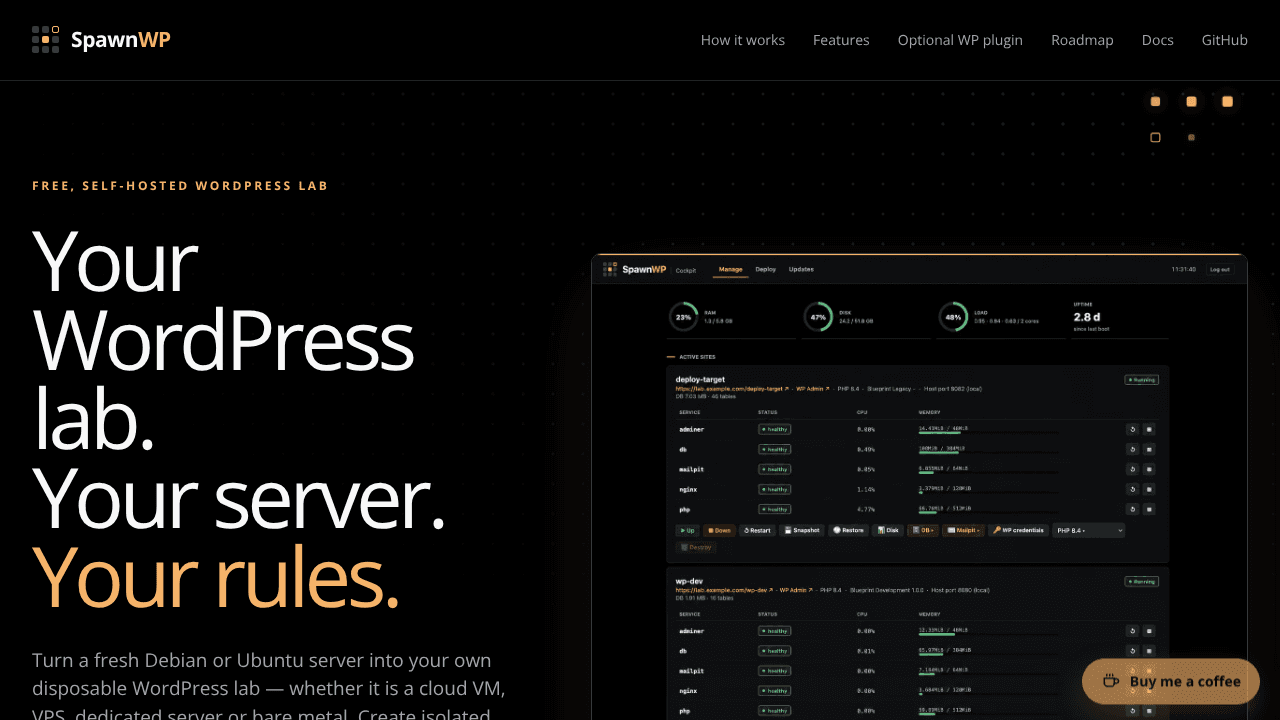Click the ACTIVE SITES heading
The image size is (1280, 720).
(697, 356)
